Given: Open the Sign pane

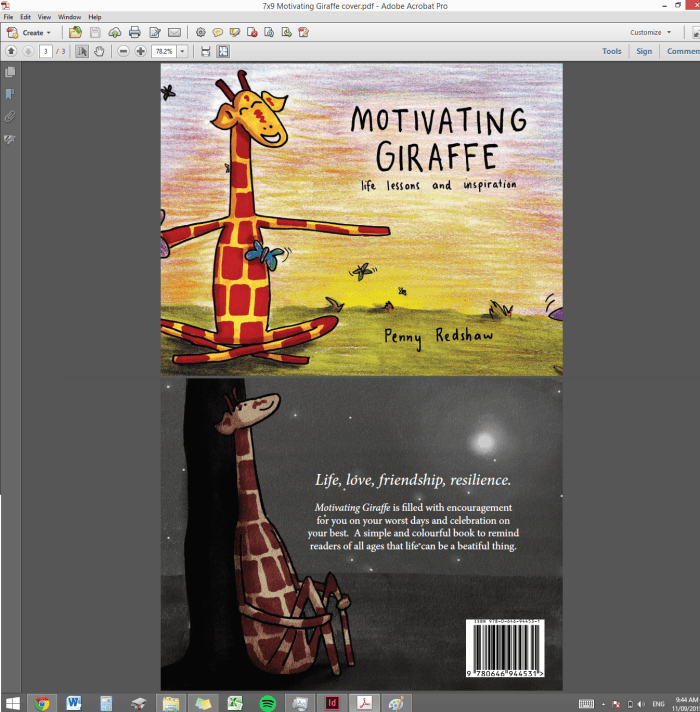Looking at the screenshot, I should tap(644, 51).
